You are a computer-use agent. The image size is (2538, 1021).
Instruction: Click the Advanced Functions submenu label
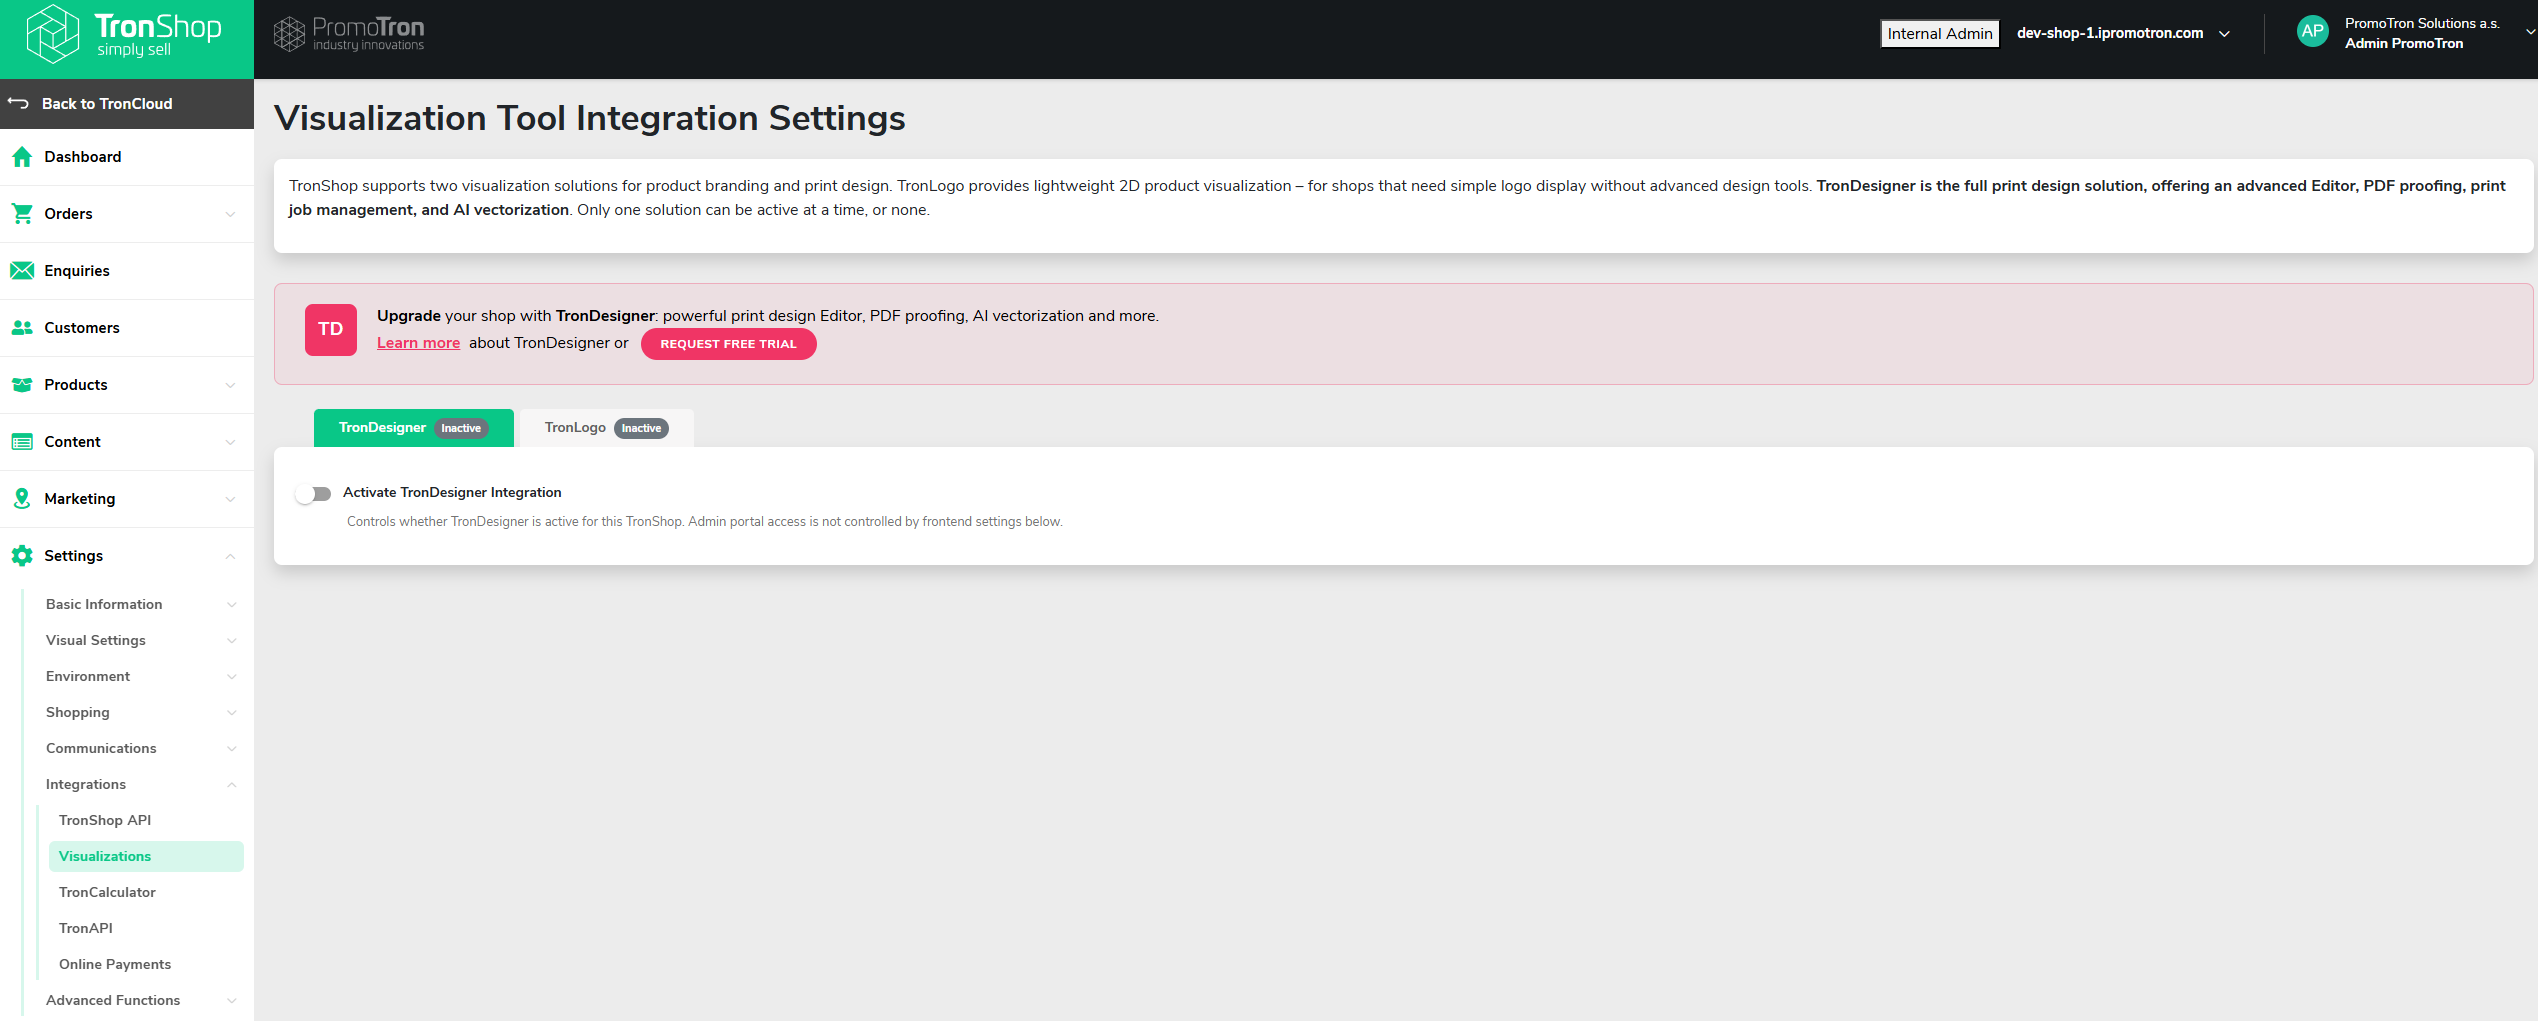tap(113, 1000)
